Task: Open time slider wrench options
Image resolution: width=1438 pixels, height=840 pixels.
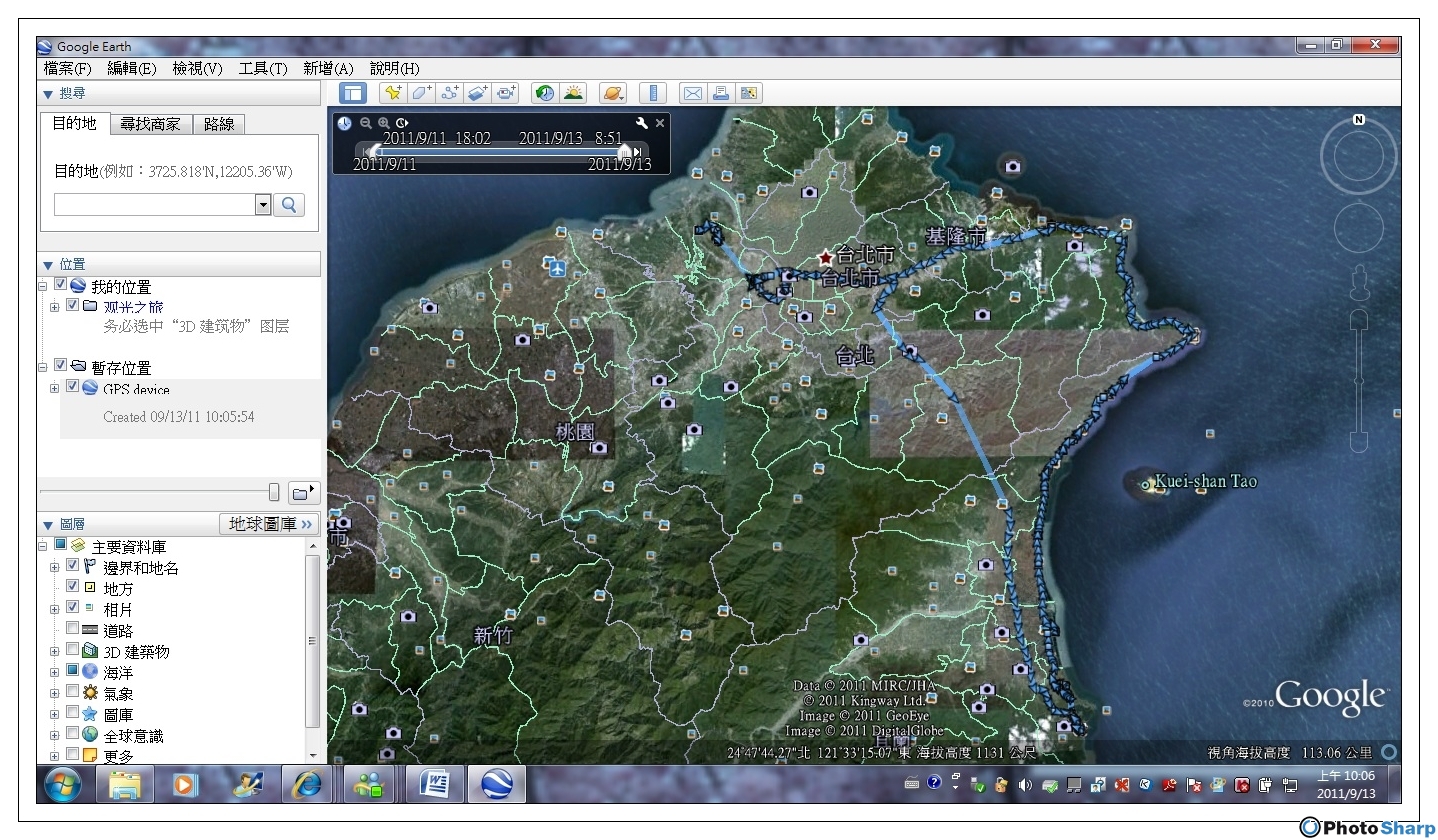Action: [x=642, y=123]
